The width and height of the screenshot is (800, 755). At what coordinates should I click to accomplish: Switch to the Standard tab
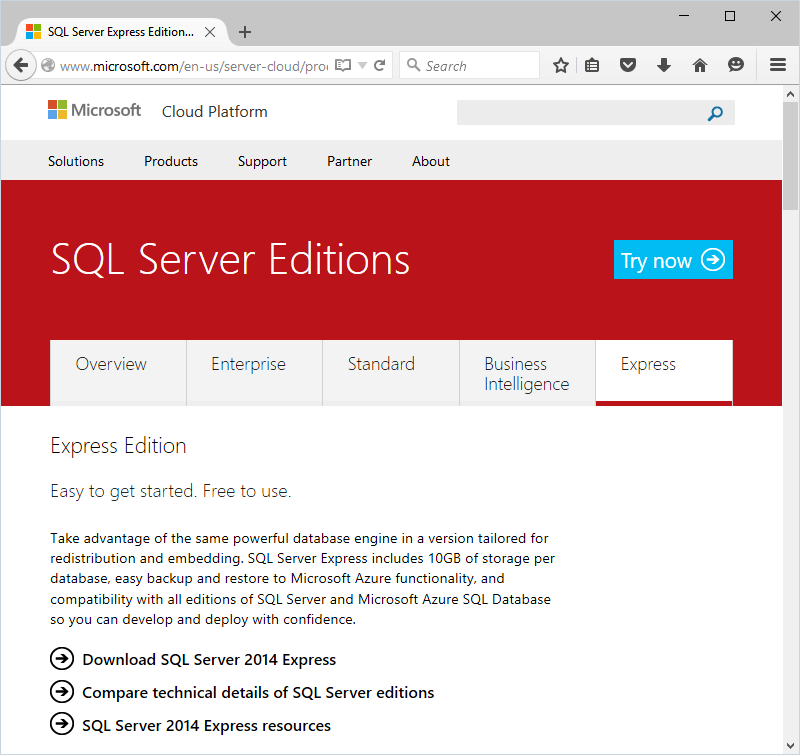(391, 373)
